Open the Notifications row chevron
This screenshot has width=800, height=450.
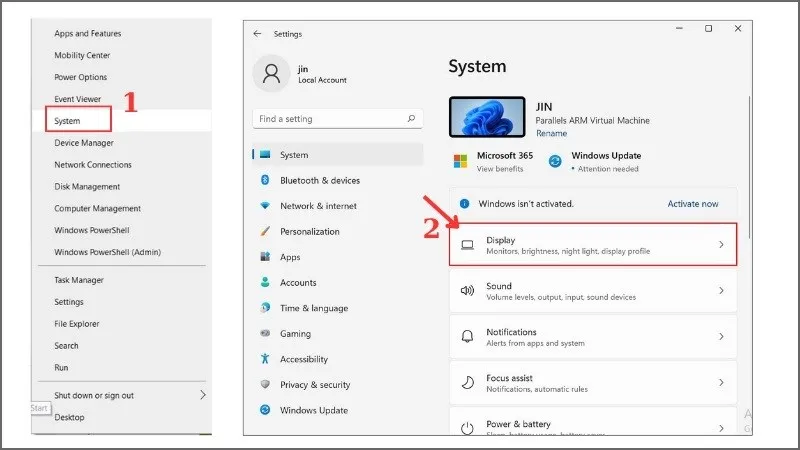(721, 337)
